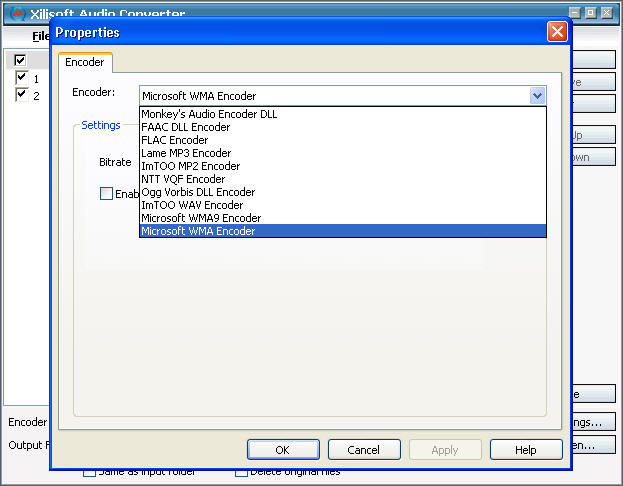623x486 pixels.
Task: Select Lame MP3 Encoder option
Action: point(343,153)
